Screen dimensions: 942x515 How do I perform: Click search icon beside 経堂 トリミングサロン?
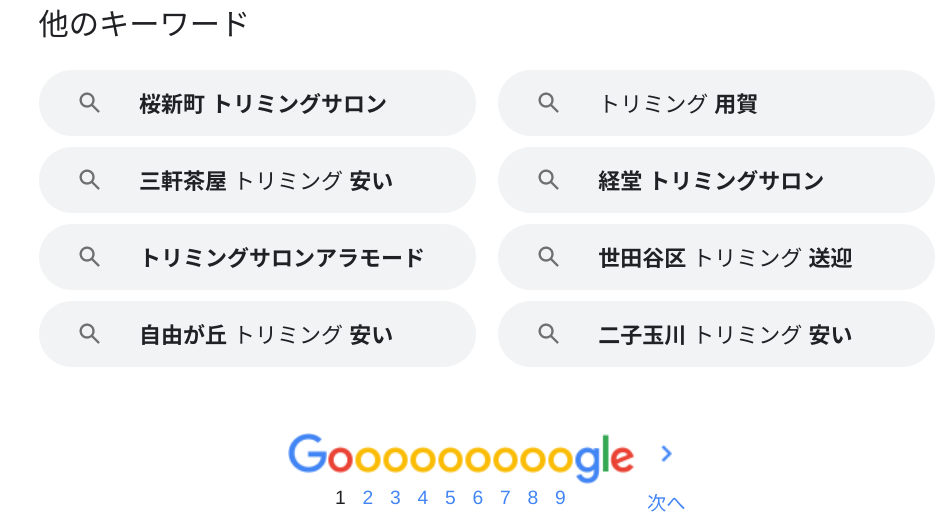click(x=548, y=180)
